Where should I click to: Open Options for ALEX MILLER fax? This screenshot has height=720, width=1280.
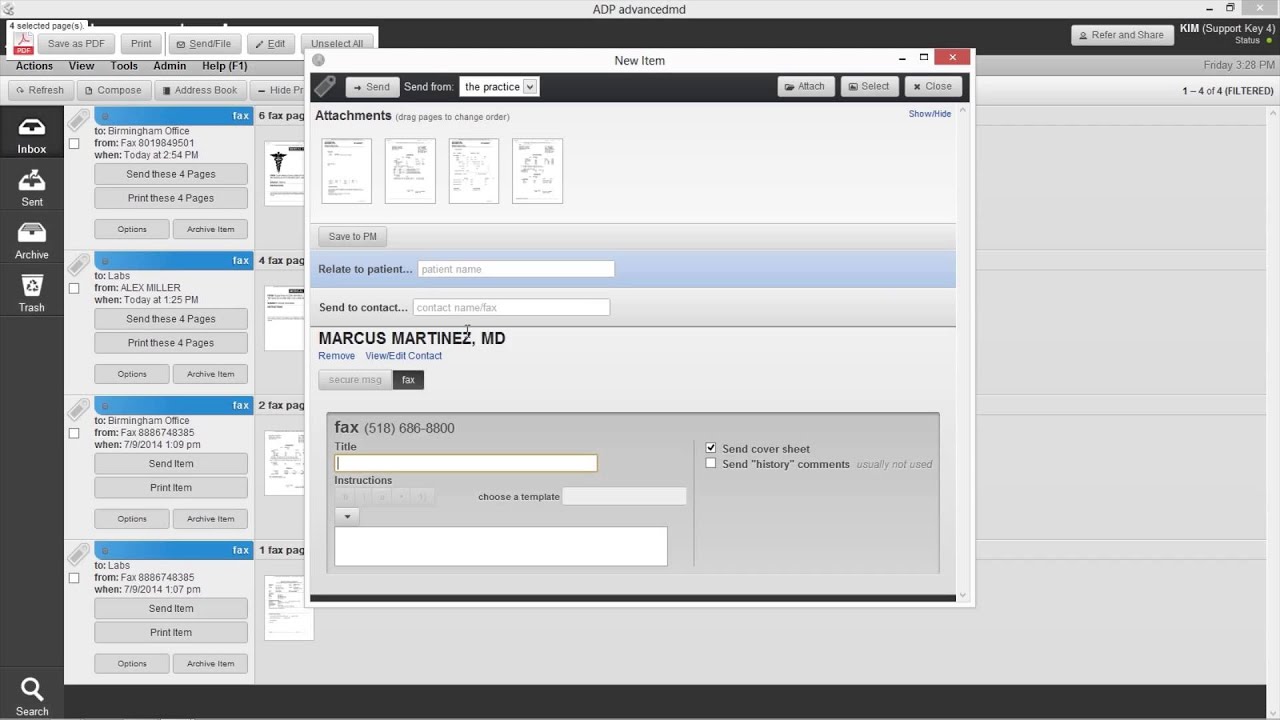(x=132, y=374)
